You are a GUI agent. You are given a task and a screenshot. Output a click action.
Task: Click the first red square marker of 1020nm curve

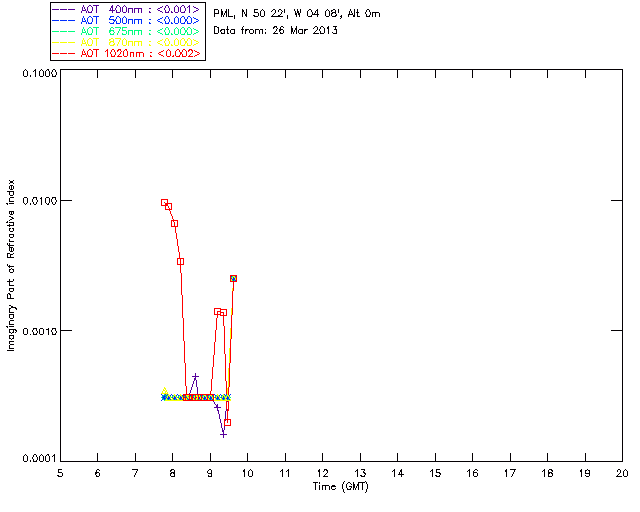pos(164,203)
